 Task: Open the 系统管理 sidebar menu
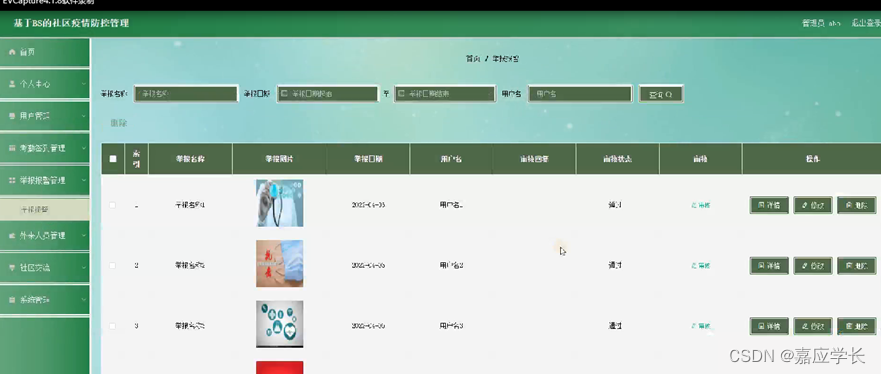(44, 300)
